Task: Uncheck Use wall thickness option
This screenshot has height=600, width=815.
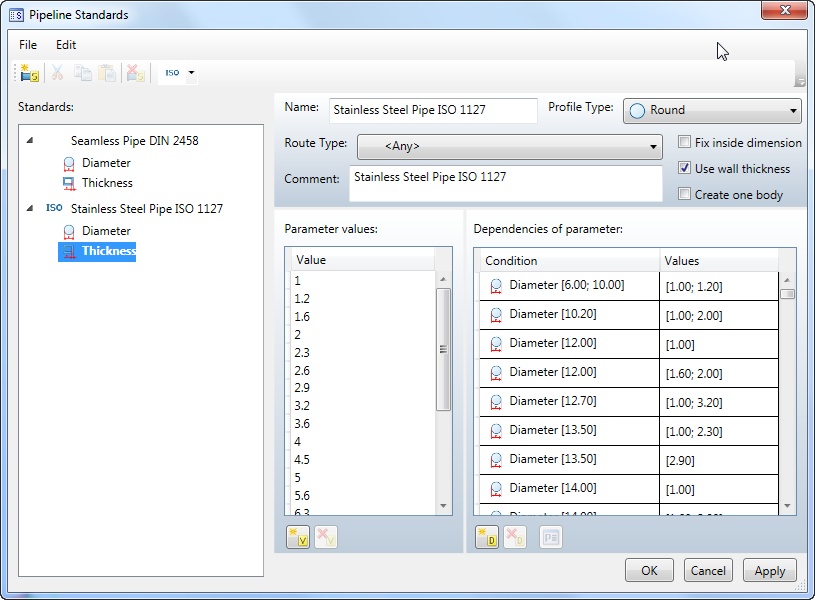Action: tap(685, 169)
